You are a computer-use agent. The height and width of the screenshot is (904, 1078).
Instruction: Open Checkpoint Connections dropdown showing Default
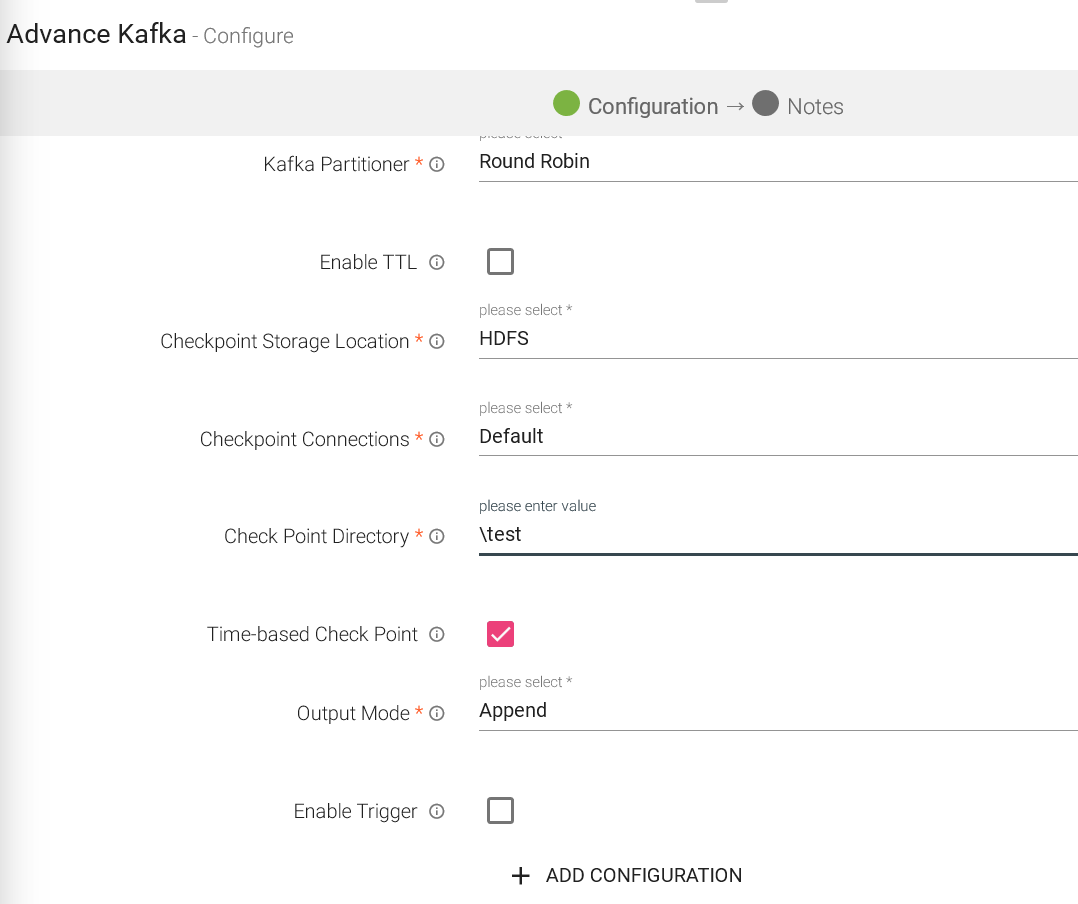[x=777, y=437]
